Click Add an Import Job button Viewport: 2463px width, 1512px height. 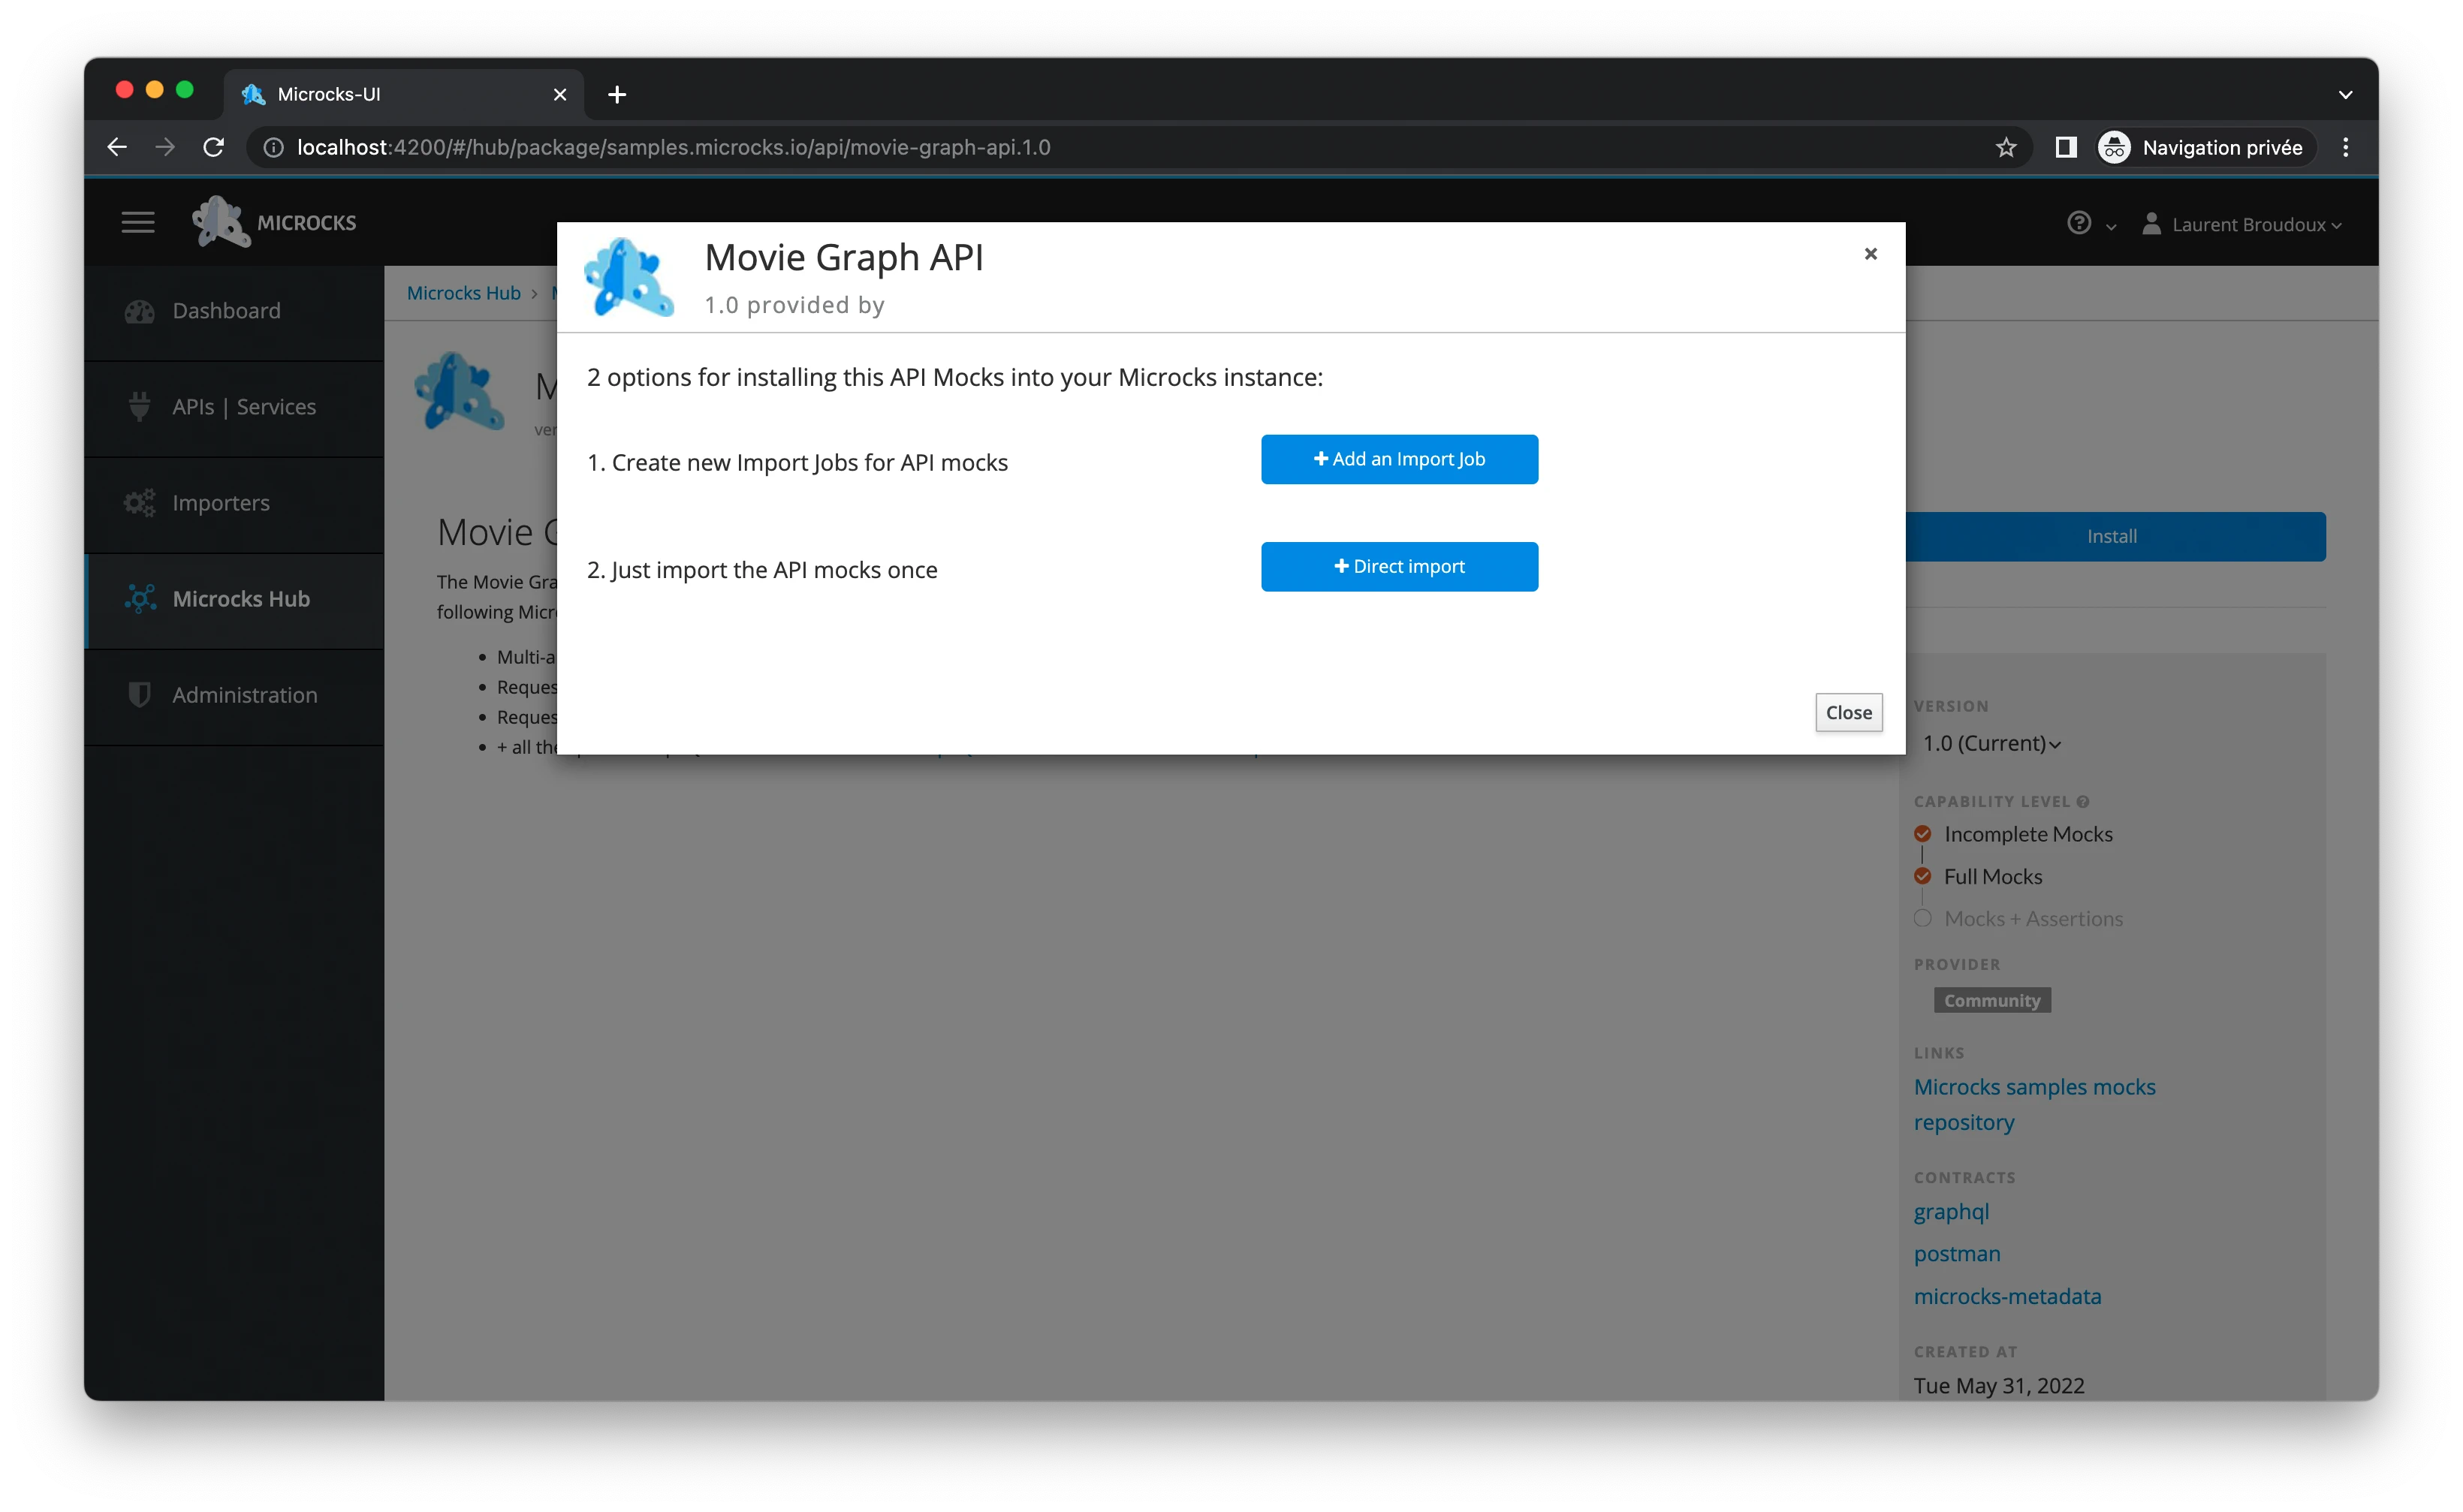[1399, 459]
